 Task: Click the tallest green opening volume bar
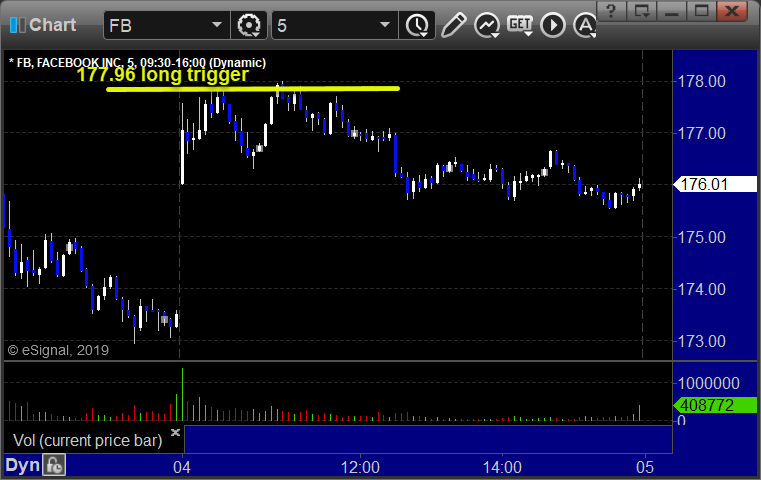click(x=182, y=394)
